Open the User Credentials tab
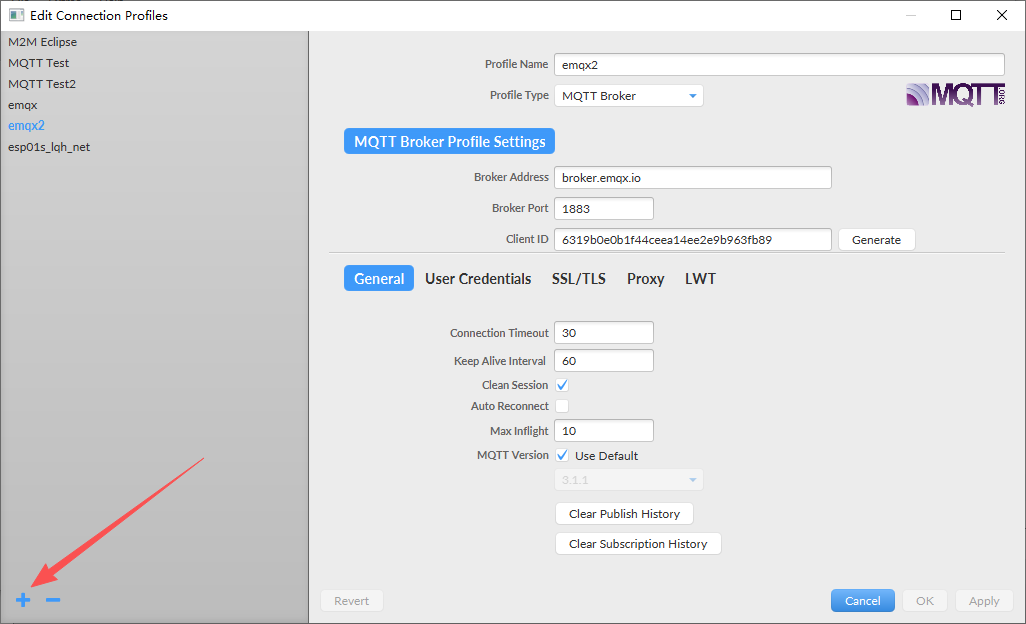The height and width of the screenshot is (624, 1026). [x=478, y=279]
